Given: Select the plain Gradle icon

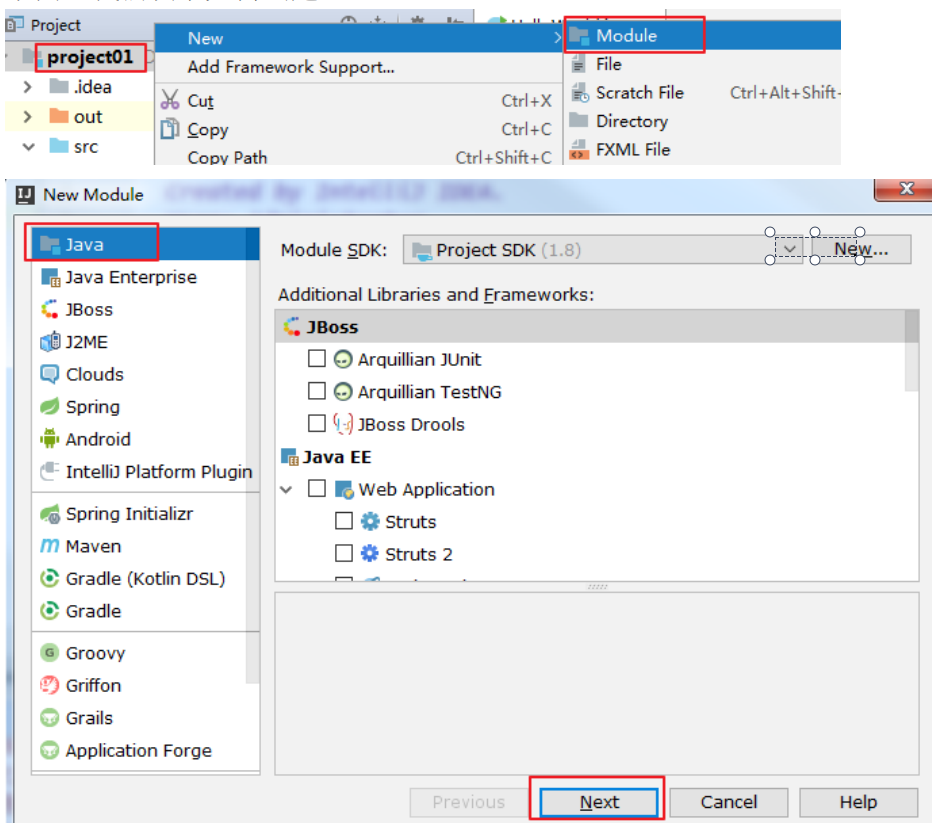Looking at the screenshot, I should (x=50, y=611).
